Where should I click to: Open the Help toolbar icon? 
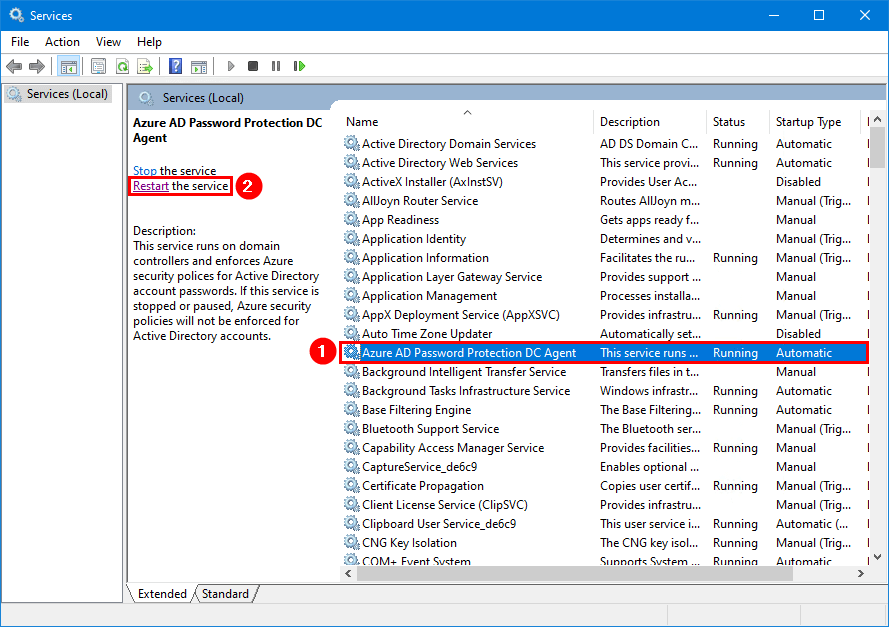click(176, 66)
